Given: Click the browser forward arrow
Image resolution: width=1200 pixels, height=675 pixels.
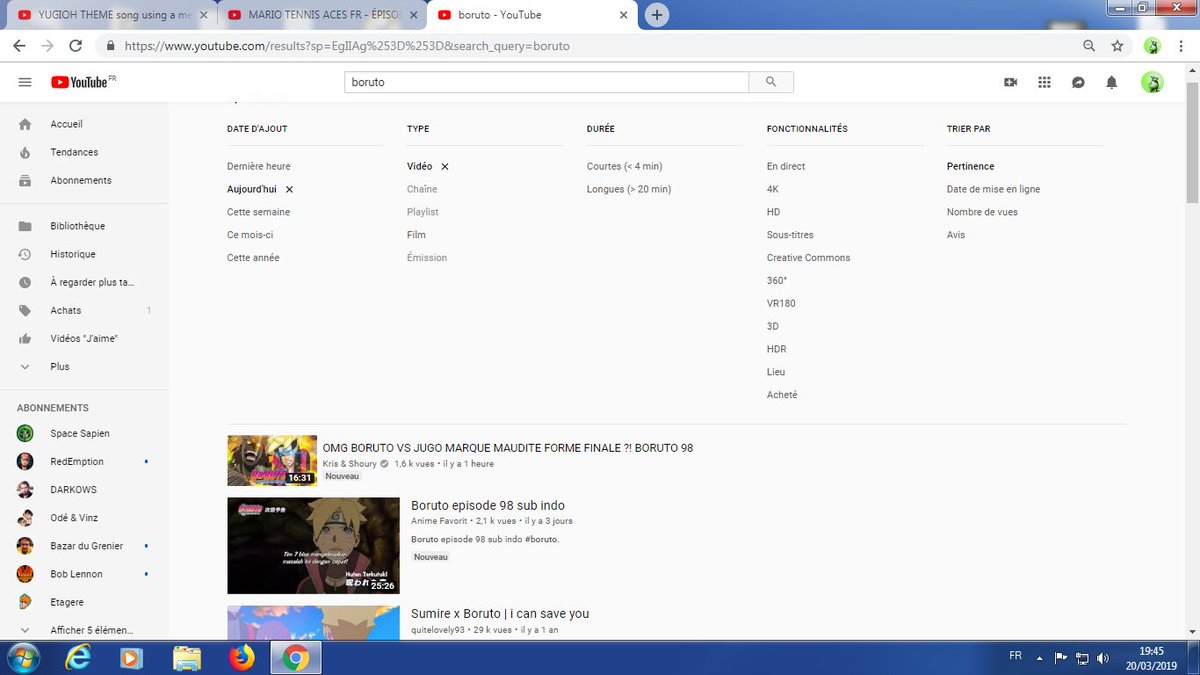Looking at the screenshot, I should click(x=47, y=46).
